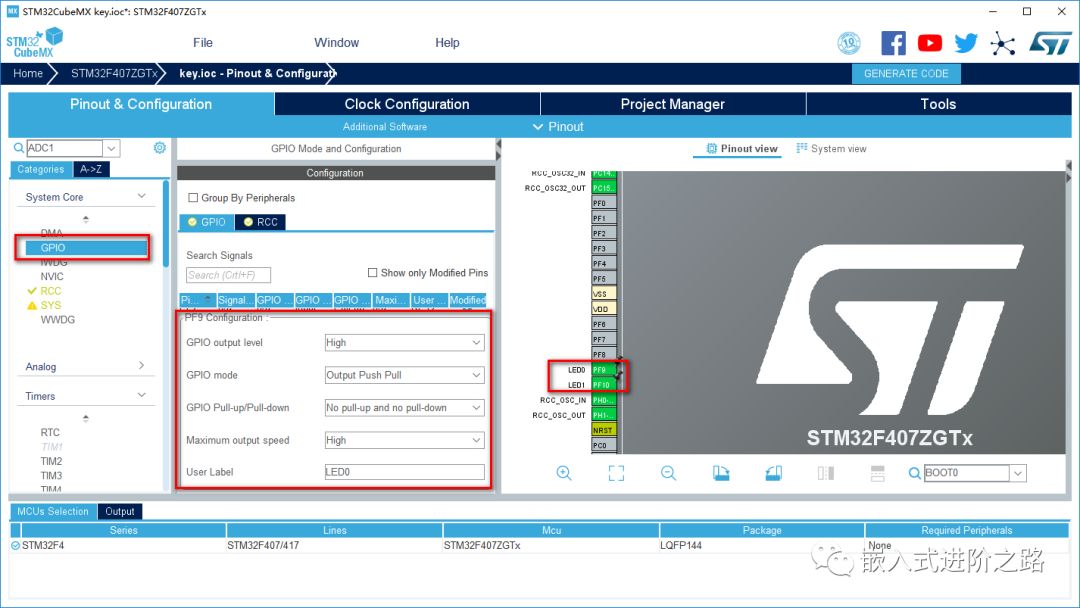Click the pin search magnifier icon
1080x608 pixels.
914,473
